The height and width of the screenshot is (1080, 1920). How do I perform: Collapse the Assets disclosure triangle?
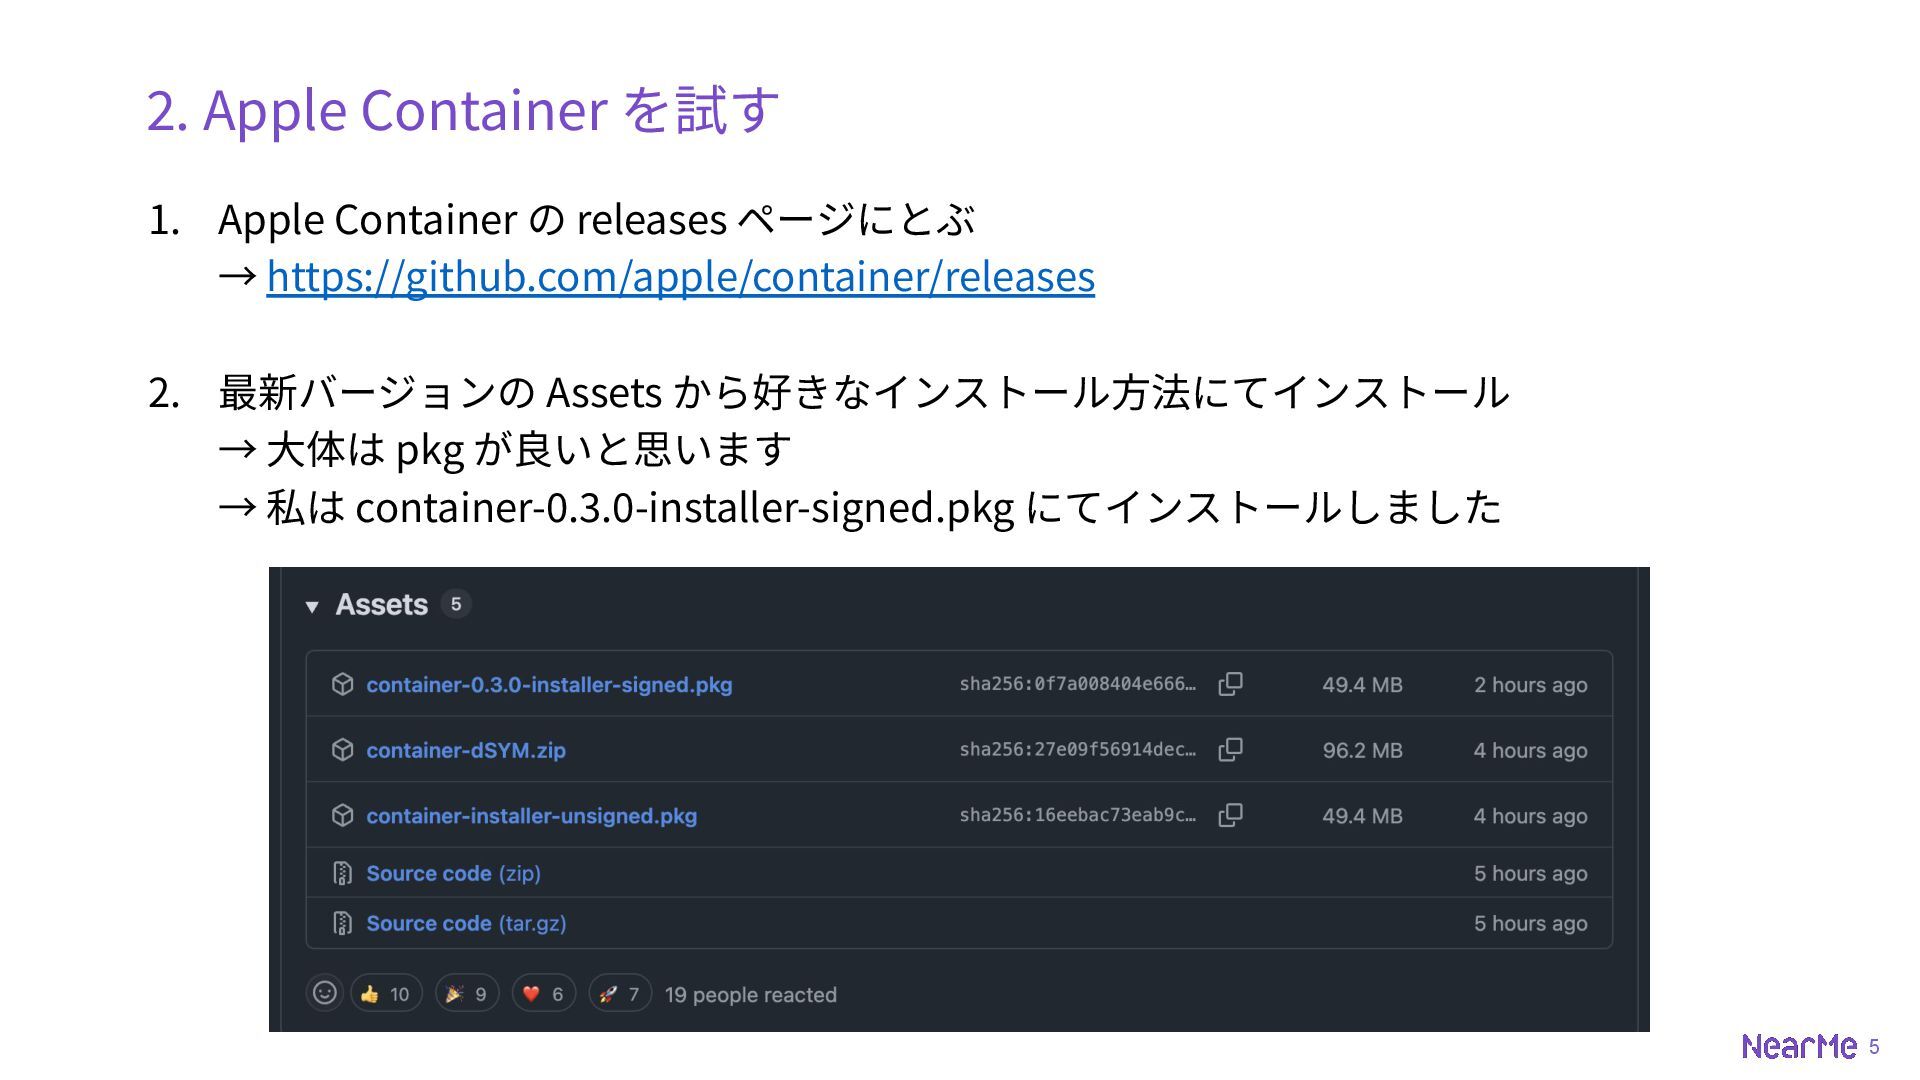(x=312, y=606)
